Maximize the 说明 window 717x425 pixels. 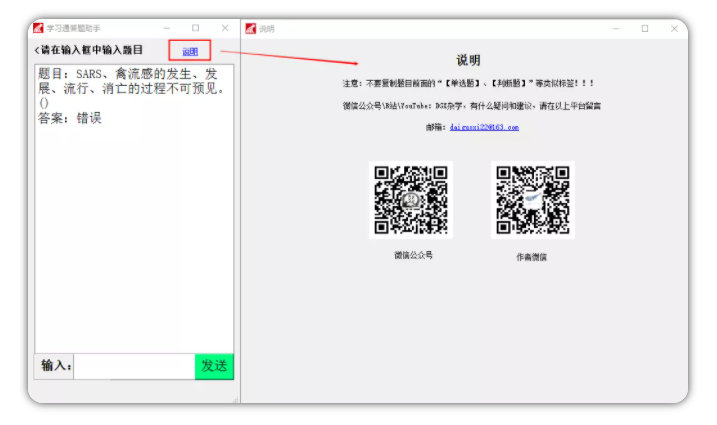(x=645, y=29)
